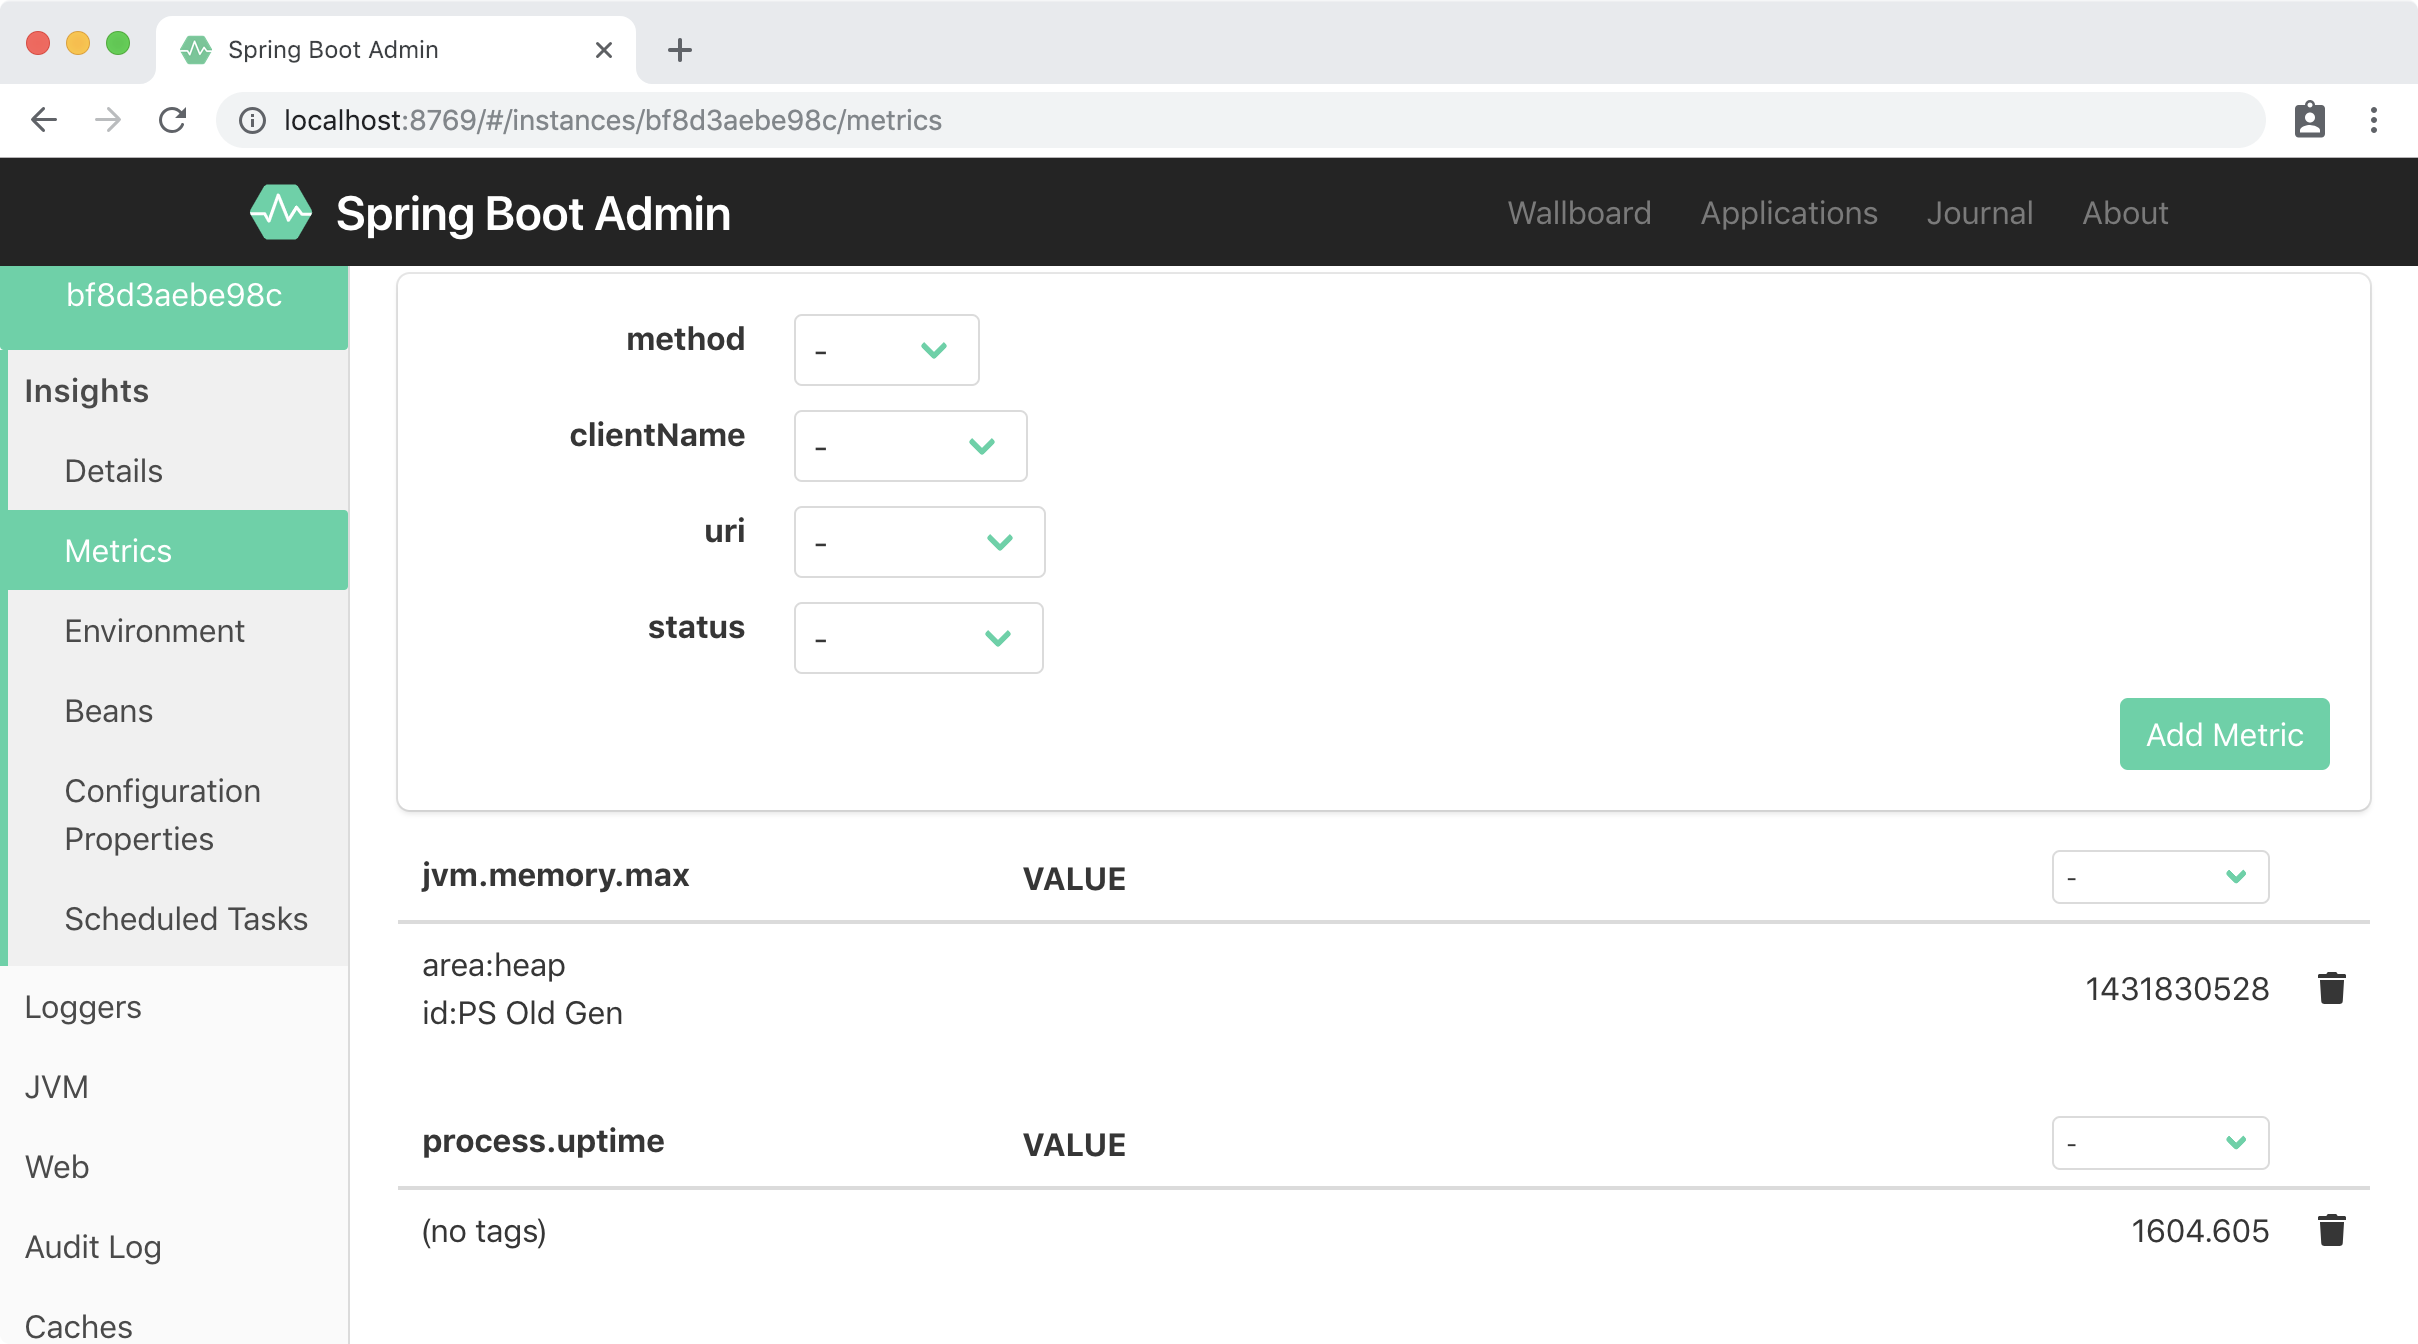
Task: Open Scheduled Tasks in the sidebar
Action: [x=178, y=919]
